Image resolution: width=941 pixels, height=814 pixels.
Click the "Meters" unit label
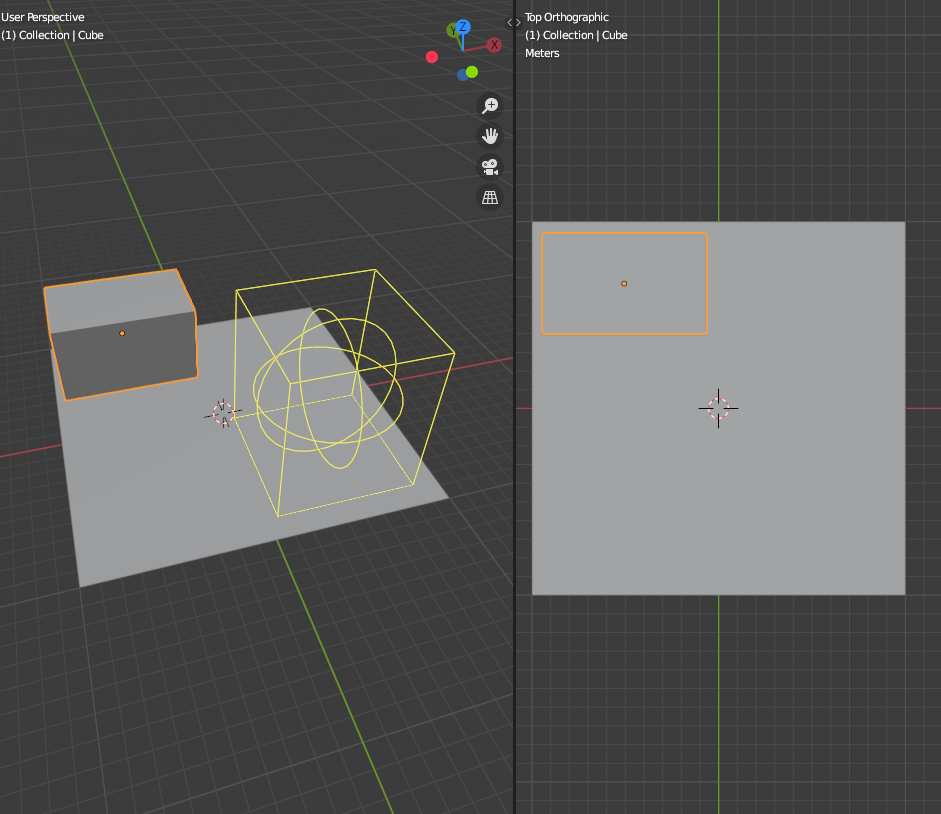[x=542, y=53]
